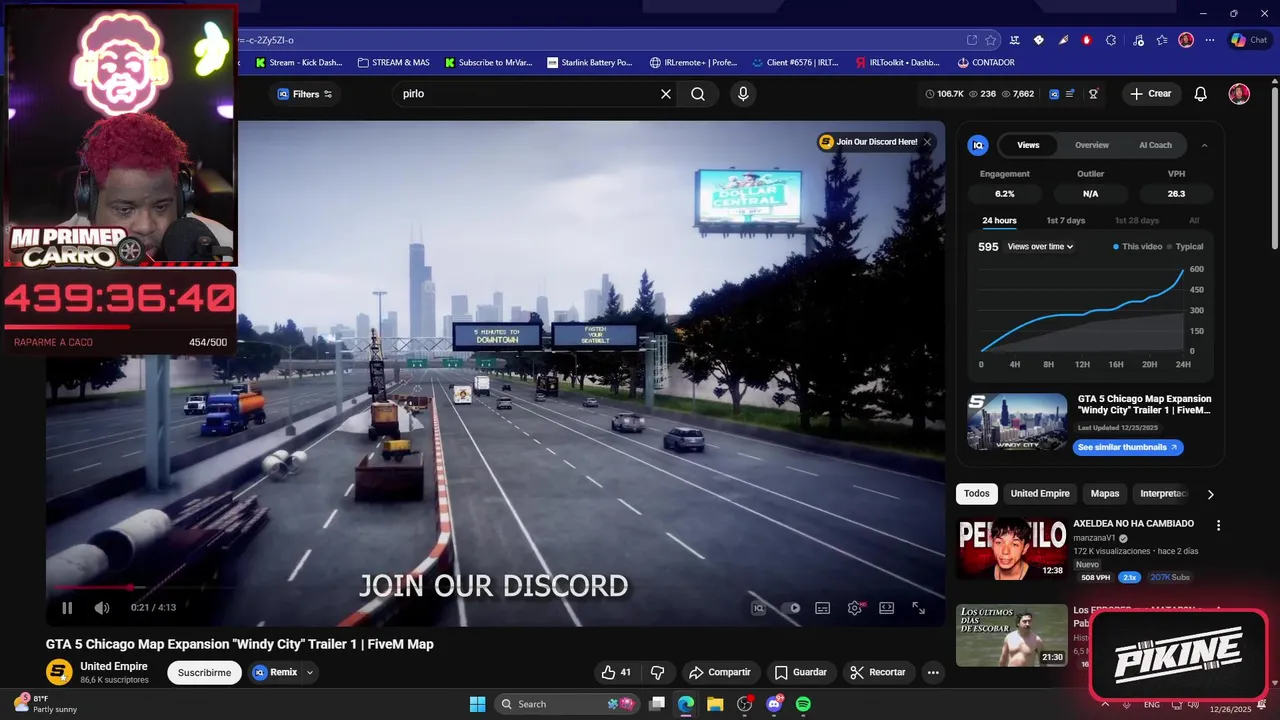Image resolution: width=1280 pixels, height=720 pixels.
Task: Open the United Empire channel name link
Action: 114,666
